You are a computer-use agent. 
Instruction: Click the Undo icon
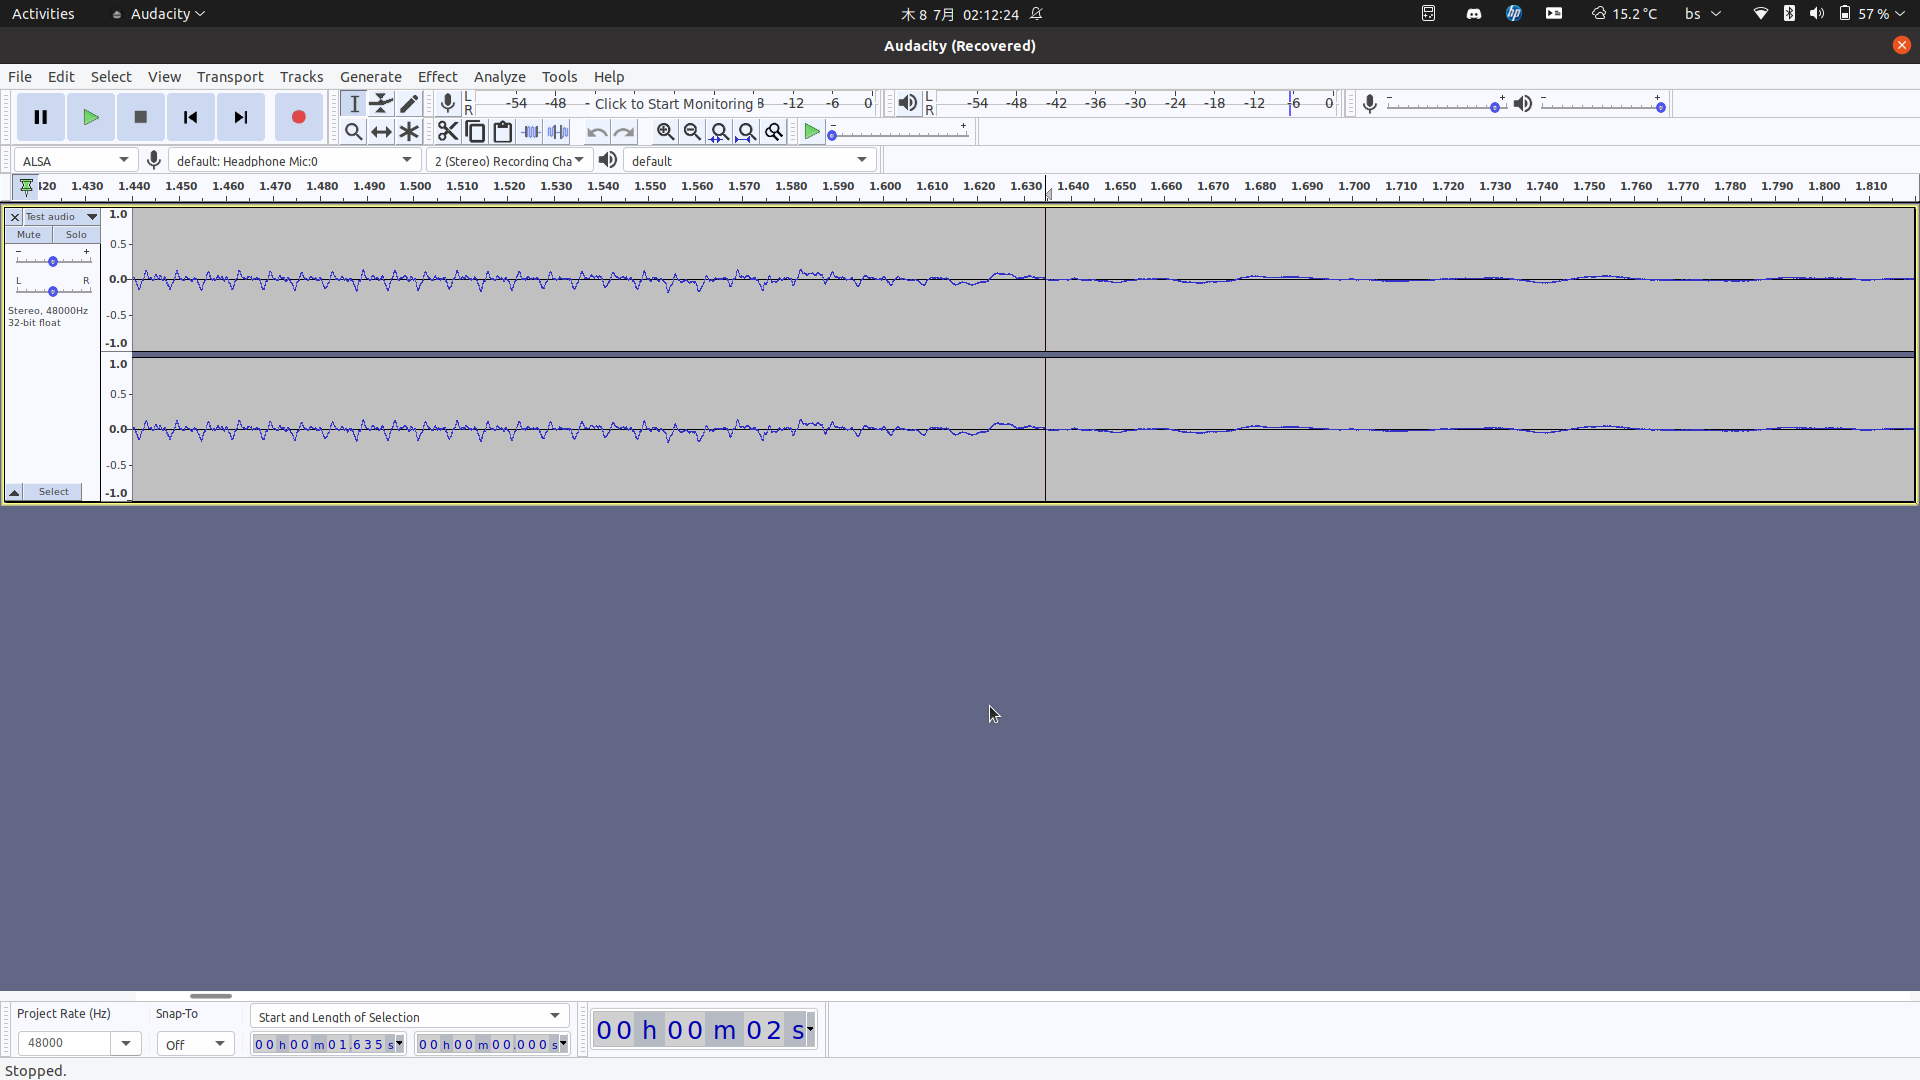597,131
